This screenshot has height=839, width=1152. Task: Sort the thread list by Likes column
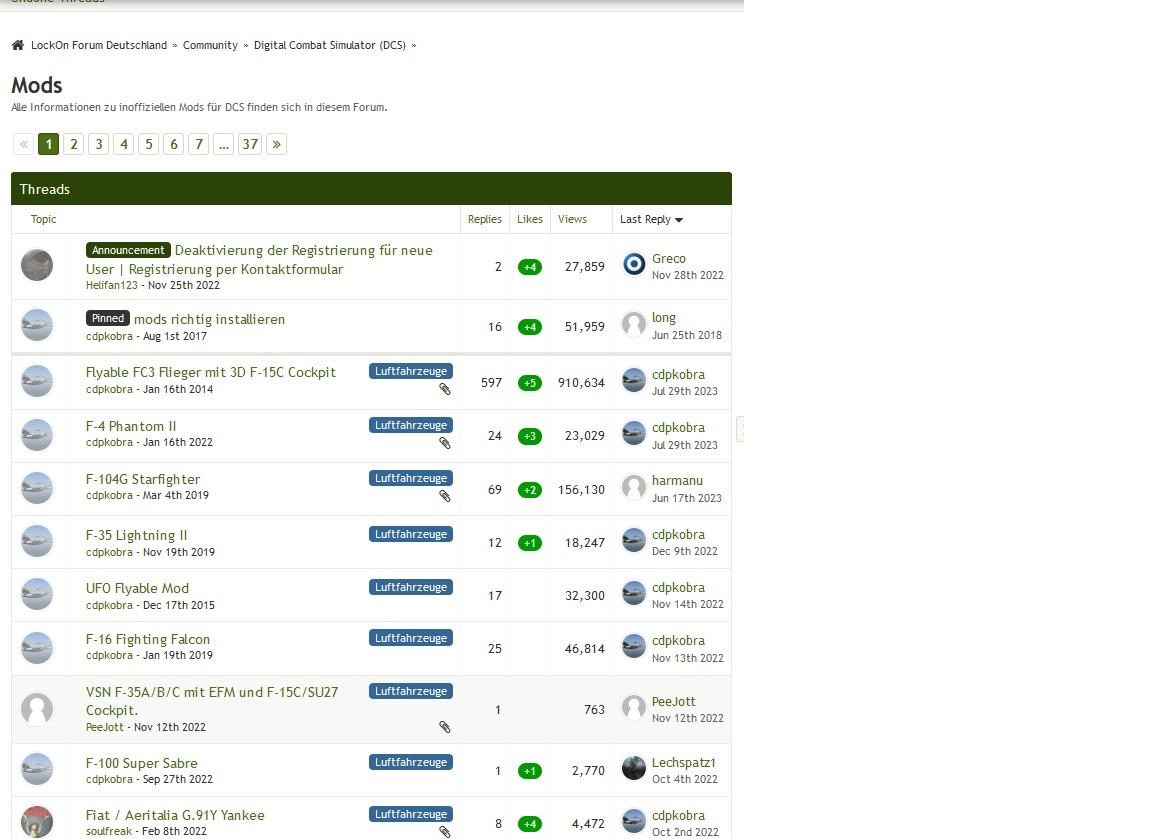click(x=530, y=219)
